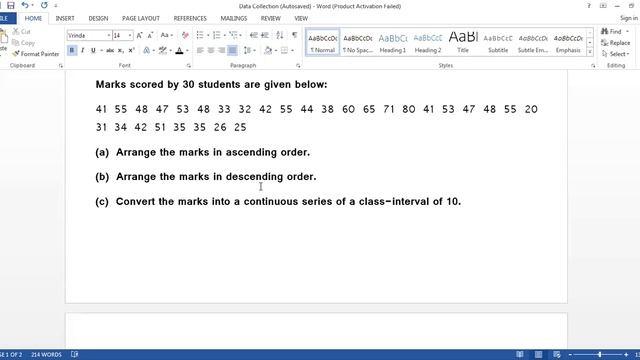Click the Cut command
This screenshot has height=360, width=640.
[21, 31]
